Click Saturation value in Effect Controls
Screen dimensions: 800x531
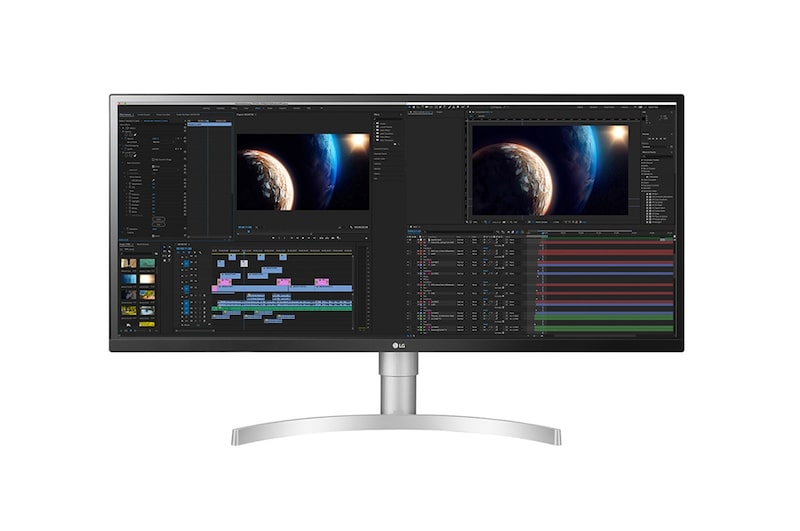tap(155, 229)
